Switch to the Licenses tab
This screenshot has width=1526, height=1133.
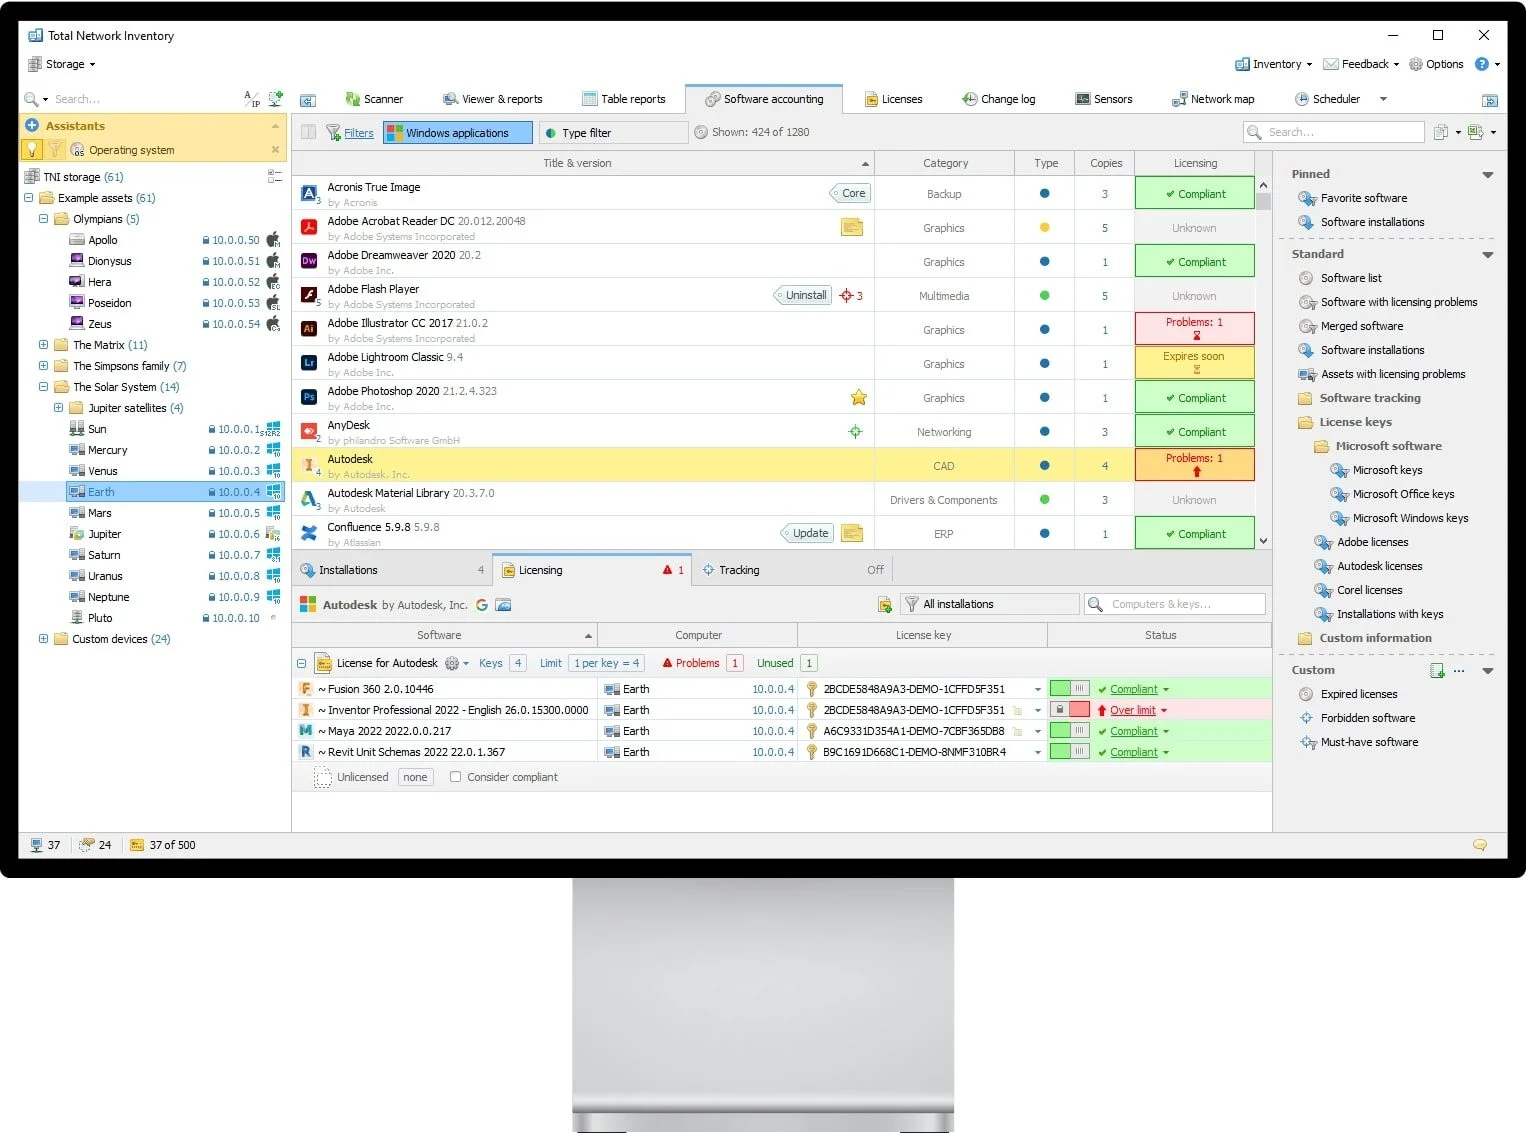coord(894,98)
